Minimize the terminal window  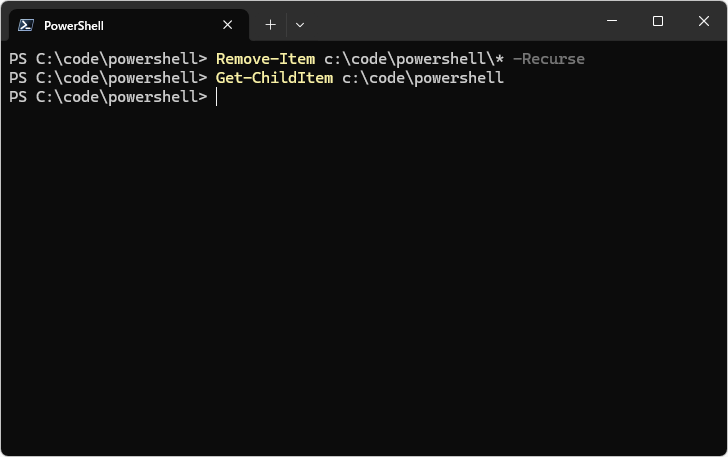pyautogui.click(x=612, y=21)
